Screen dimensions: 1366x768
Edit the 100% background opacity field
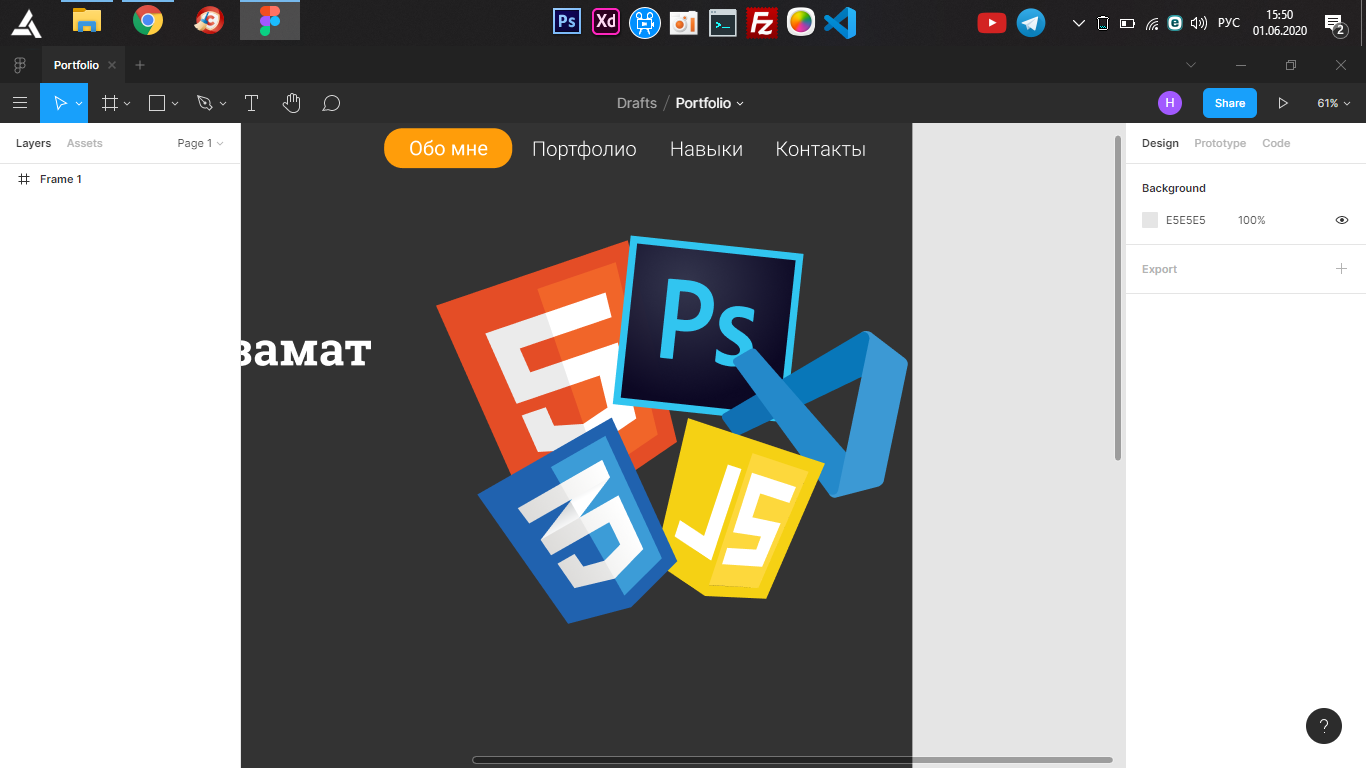point(1252,220)
